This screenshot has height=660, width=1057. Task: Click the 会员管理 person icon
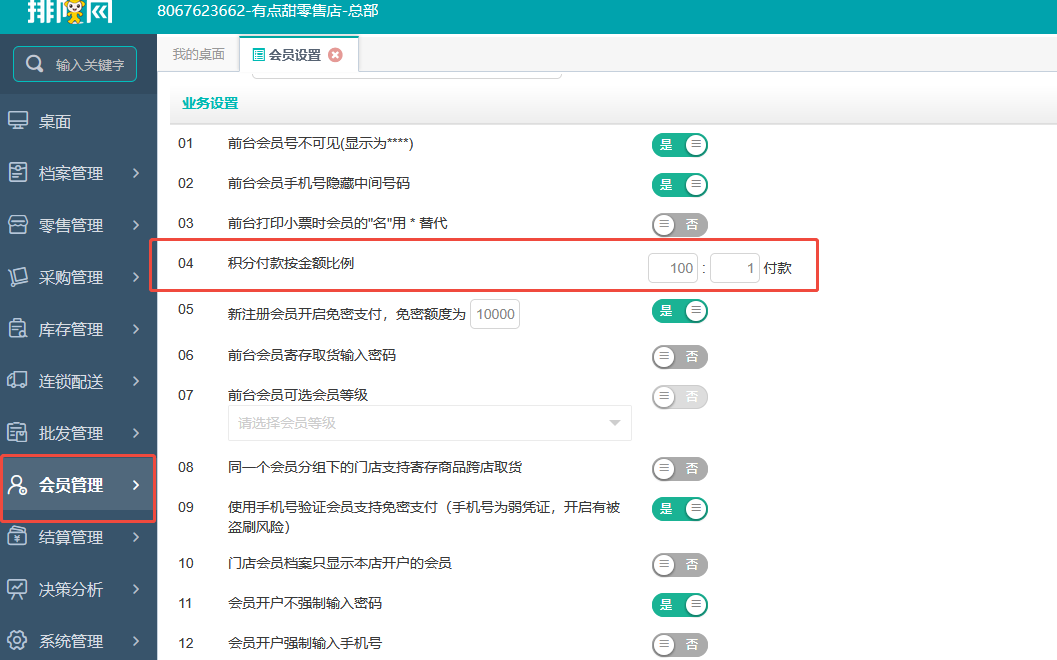click(18, 485)
